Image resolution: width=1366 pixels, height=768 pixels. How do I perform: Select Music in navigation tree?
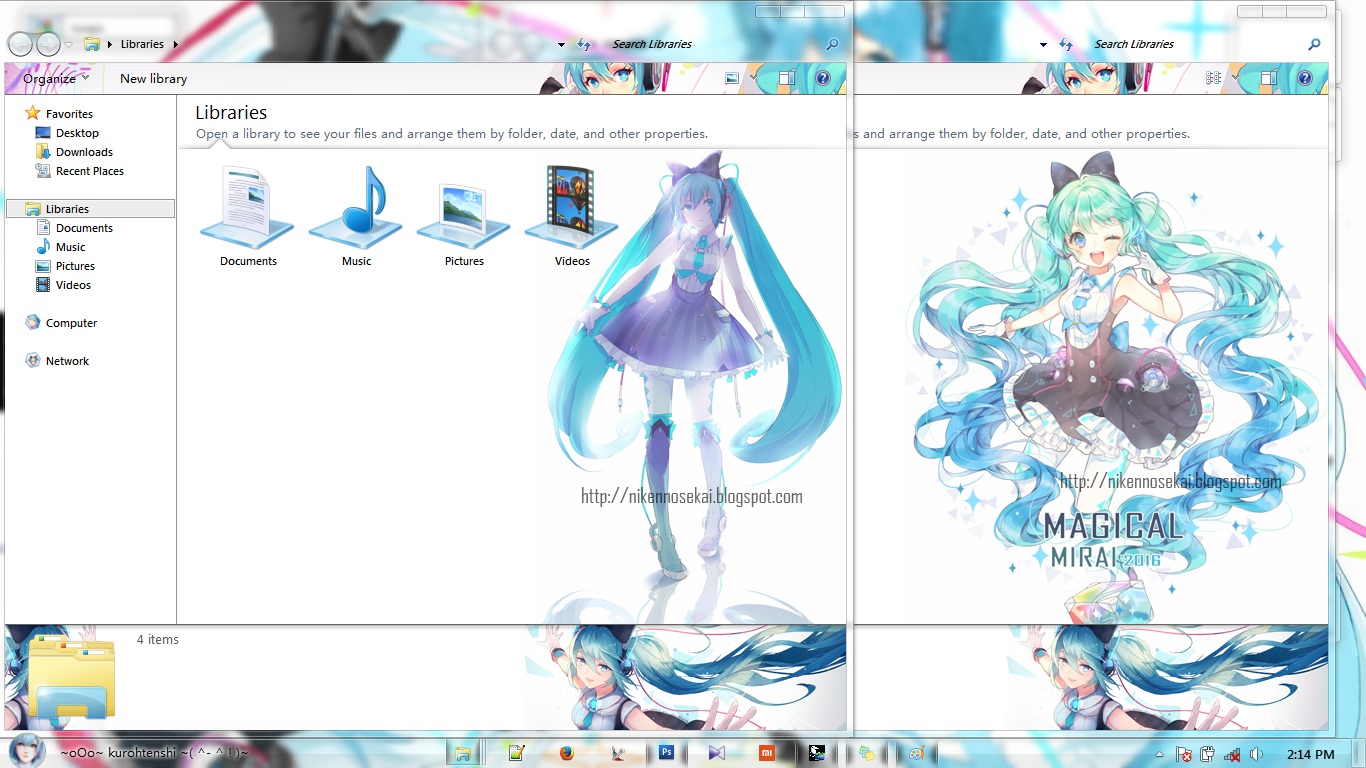(70, 247)
